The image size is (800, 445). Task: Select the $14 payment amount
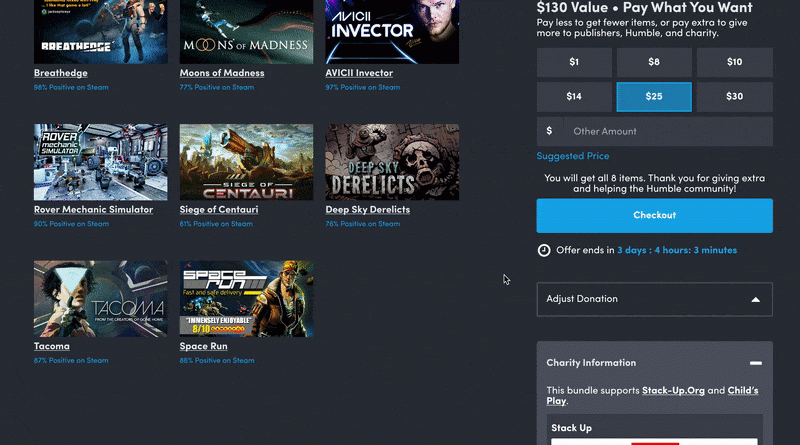574,97
